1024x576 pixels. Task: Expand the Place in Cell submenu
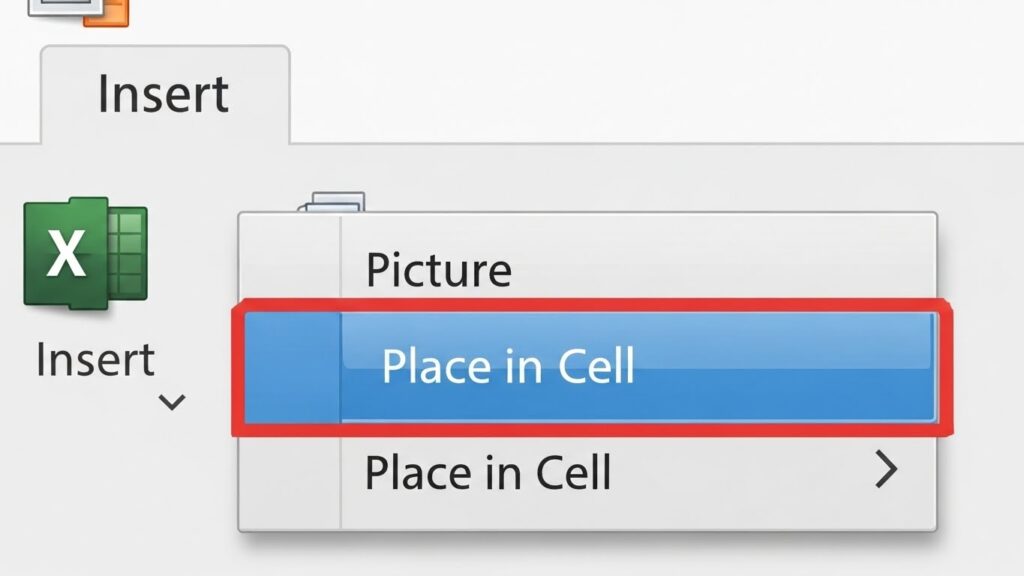point(885,469)
